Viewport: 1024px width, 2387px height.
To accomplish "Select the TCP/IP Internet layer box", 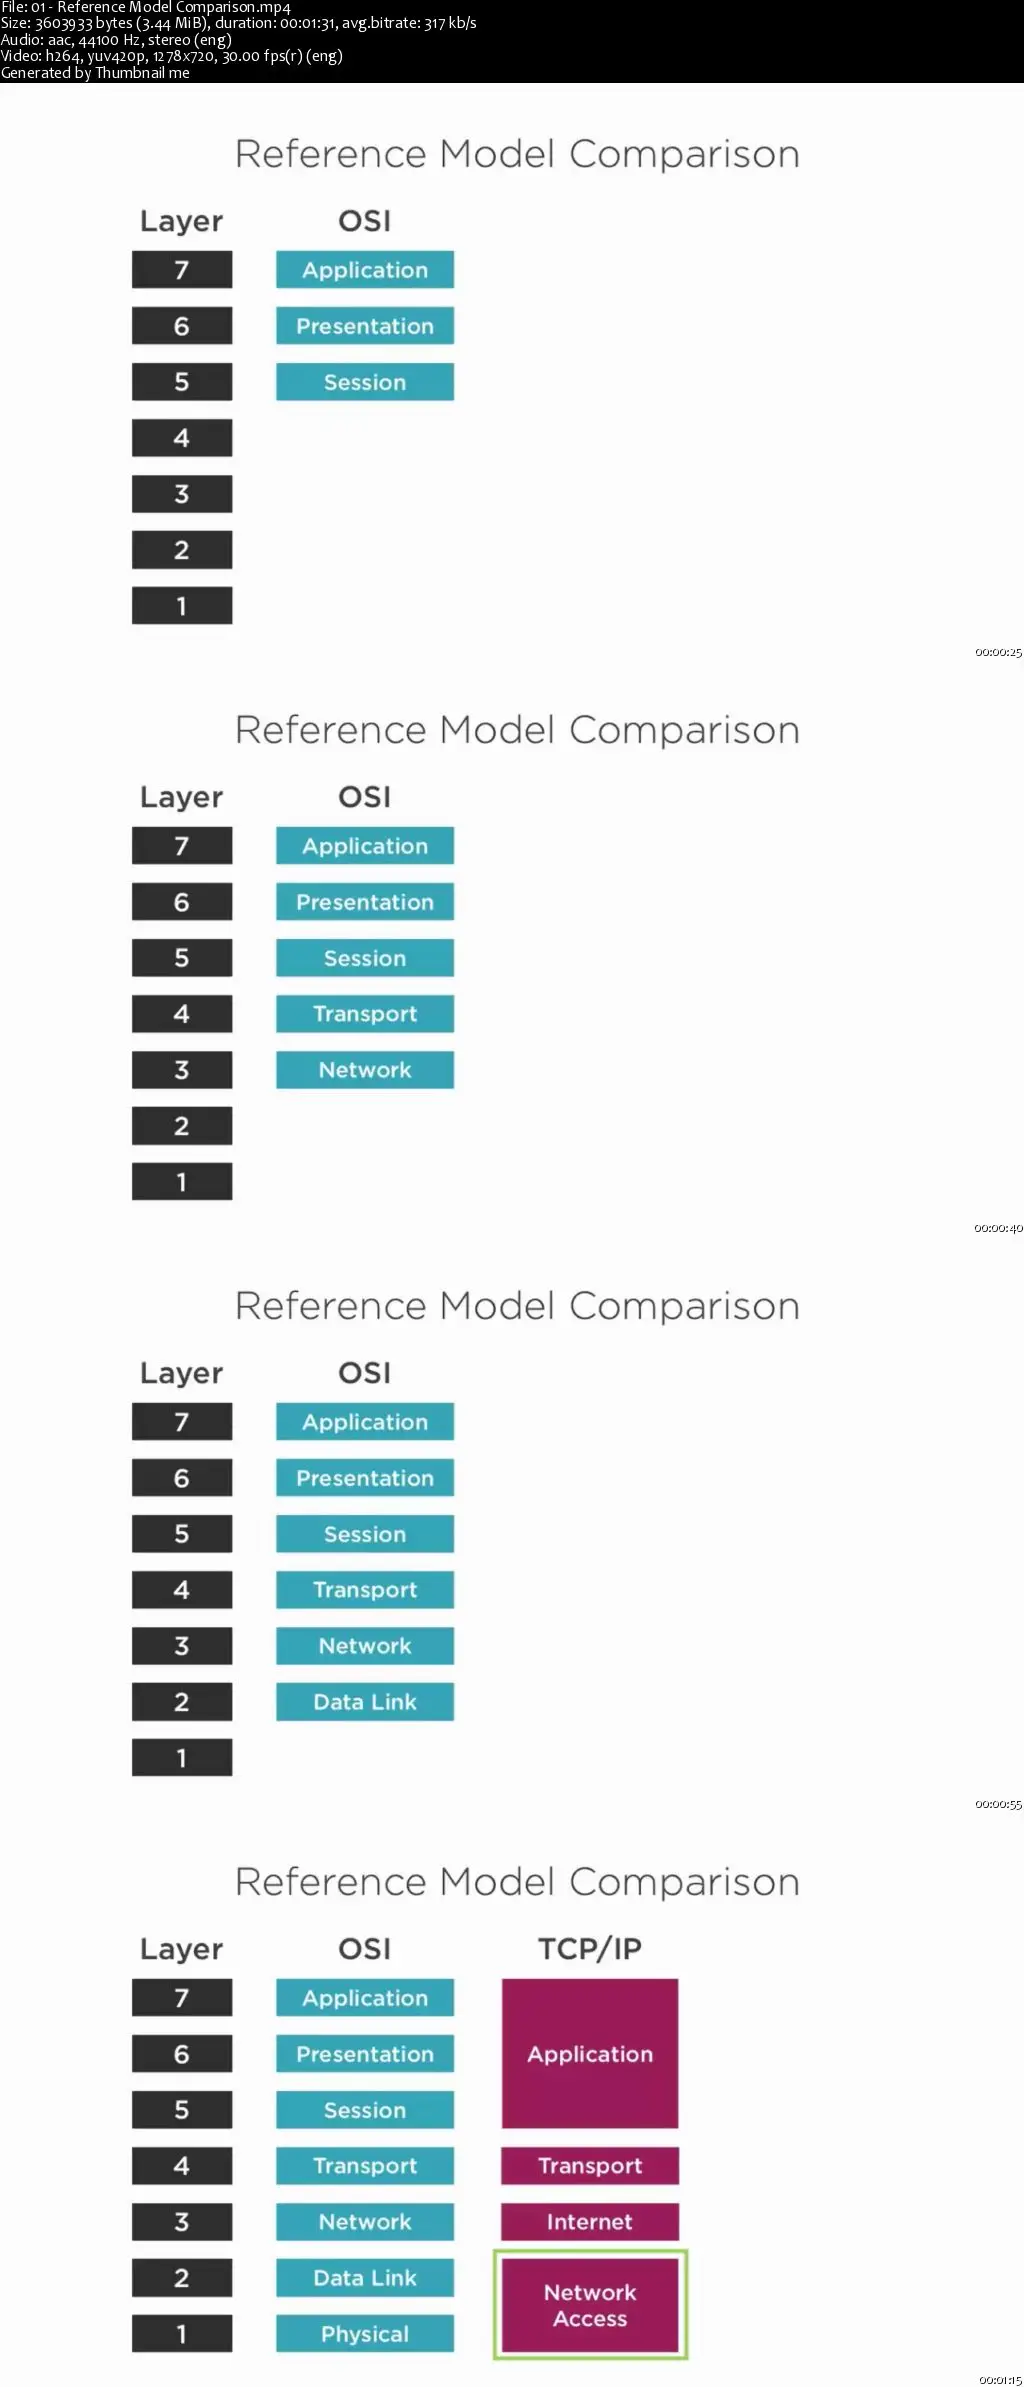I will [x=590, y=2221].
